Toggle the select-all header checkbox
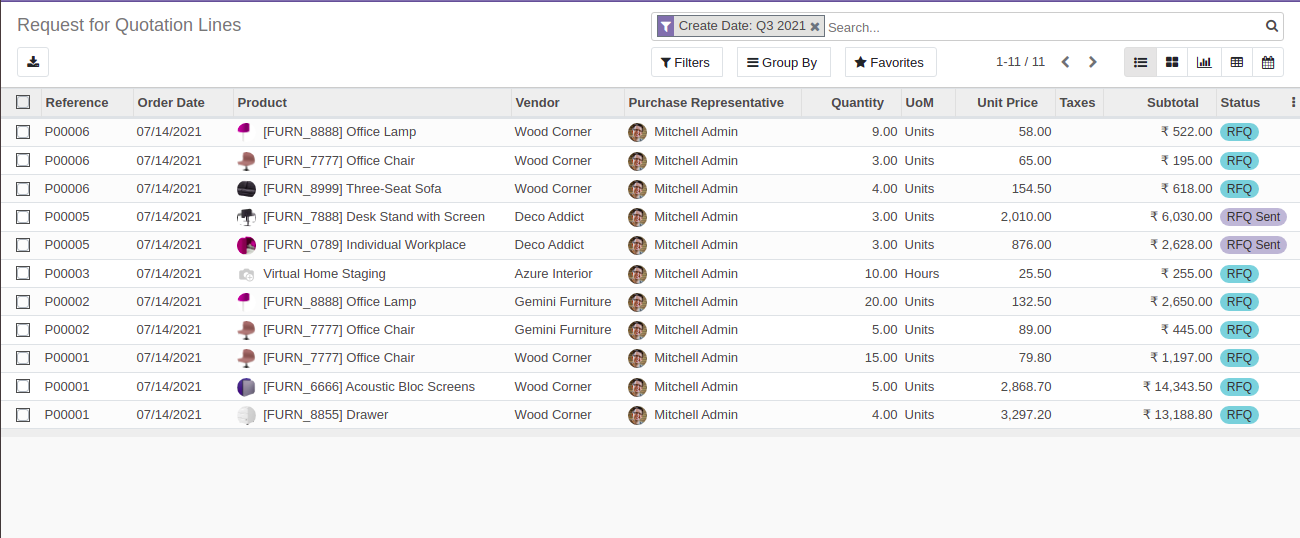This screenshot has height=538, width=1300. (23, 102)
